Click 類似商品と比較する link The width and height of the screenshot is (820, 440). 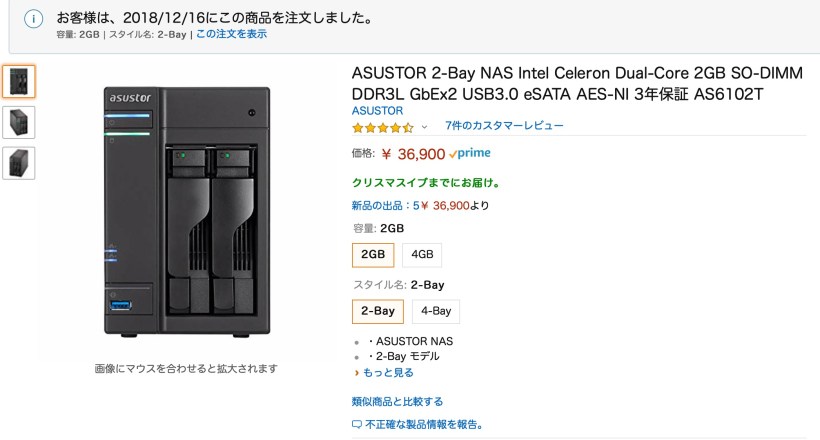[397, 401]
